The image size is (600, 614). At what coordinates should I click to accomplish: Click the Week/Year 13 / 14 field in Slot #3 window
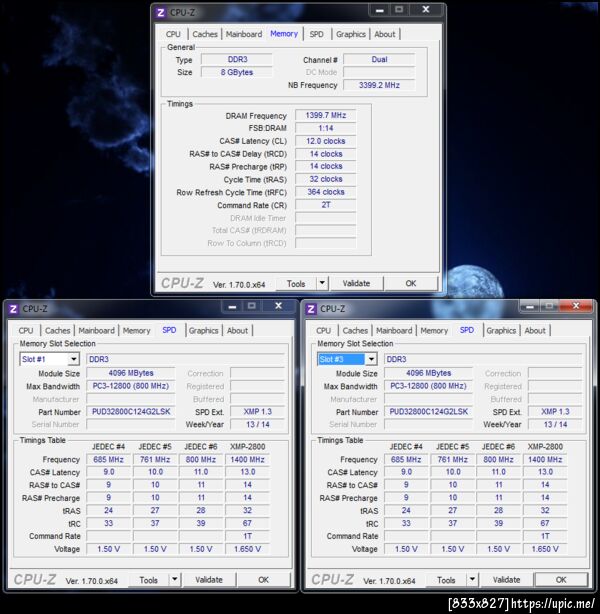click(x=555, y=424)
